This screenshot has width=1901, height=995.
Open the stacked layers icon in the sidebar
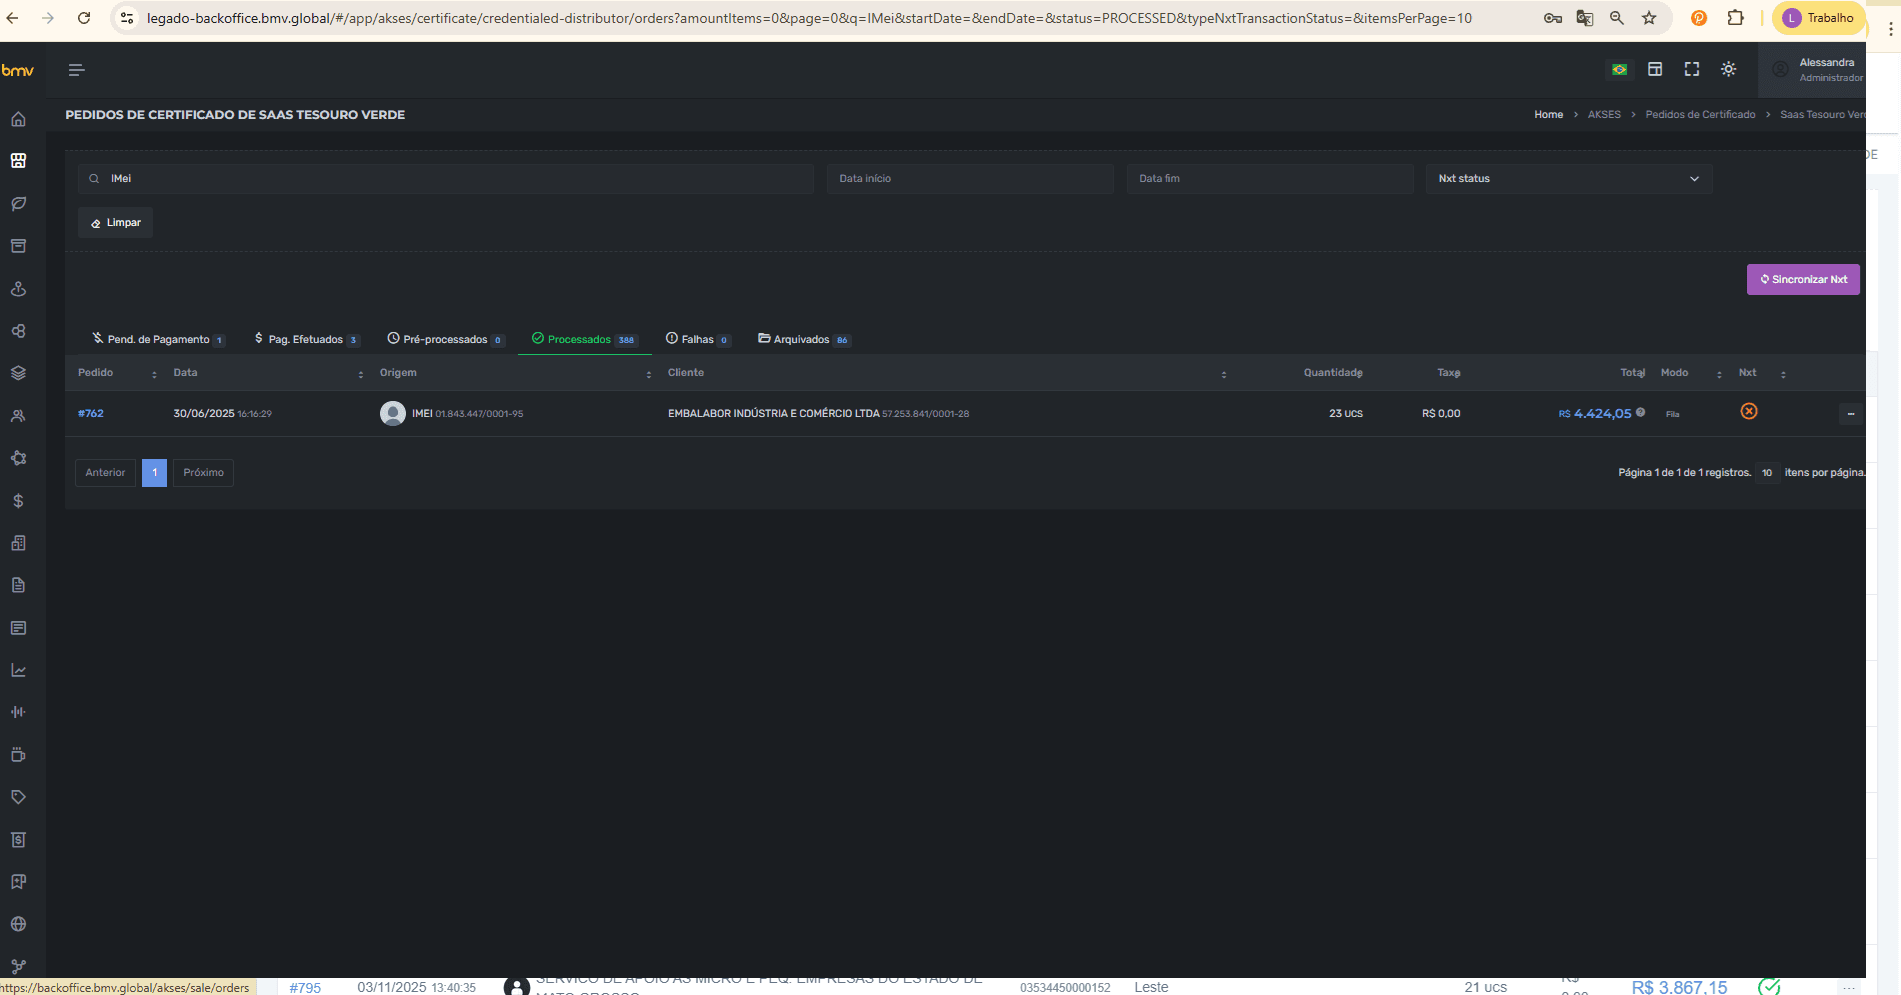click(18, 373)
